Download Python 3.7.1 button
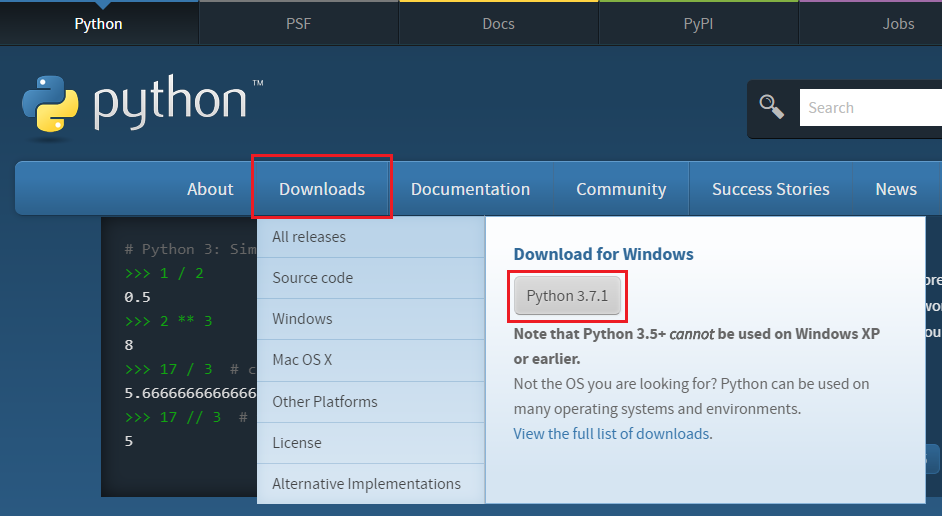942x516 pixels. click(567, 296)
